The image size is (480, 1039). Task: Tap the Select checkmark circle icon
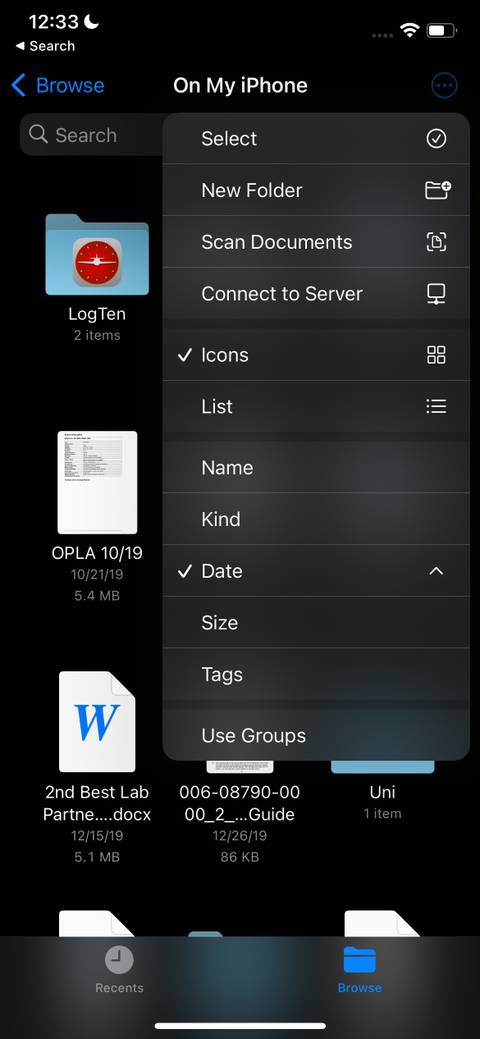pyautogui.click(x=436, y=138)
